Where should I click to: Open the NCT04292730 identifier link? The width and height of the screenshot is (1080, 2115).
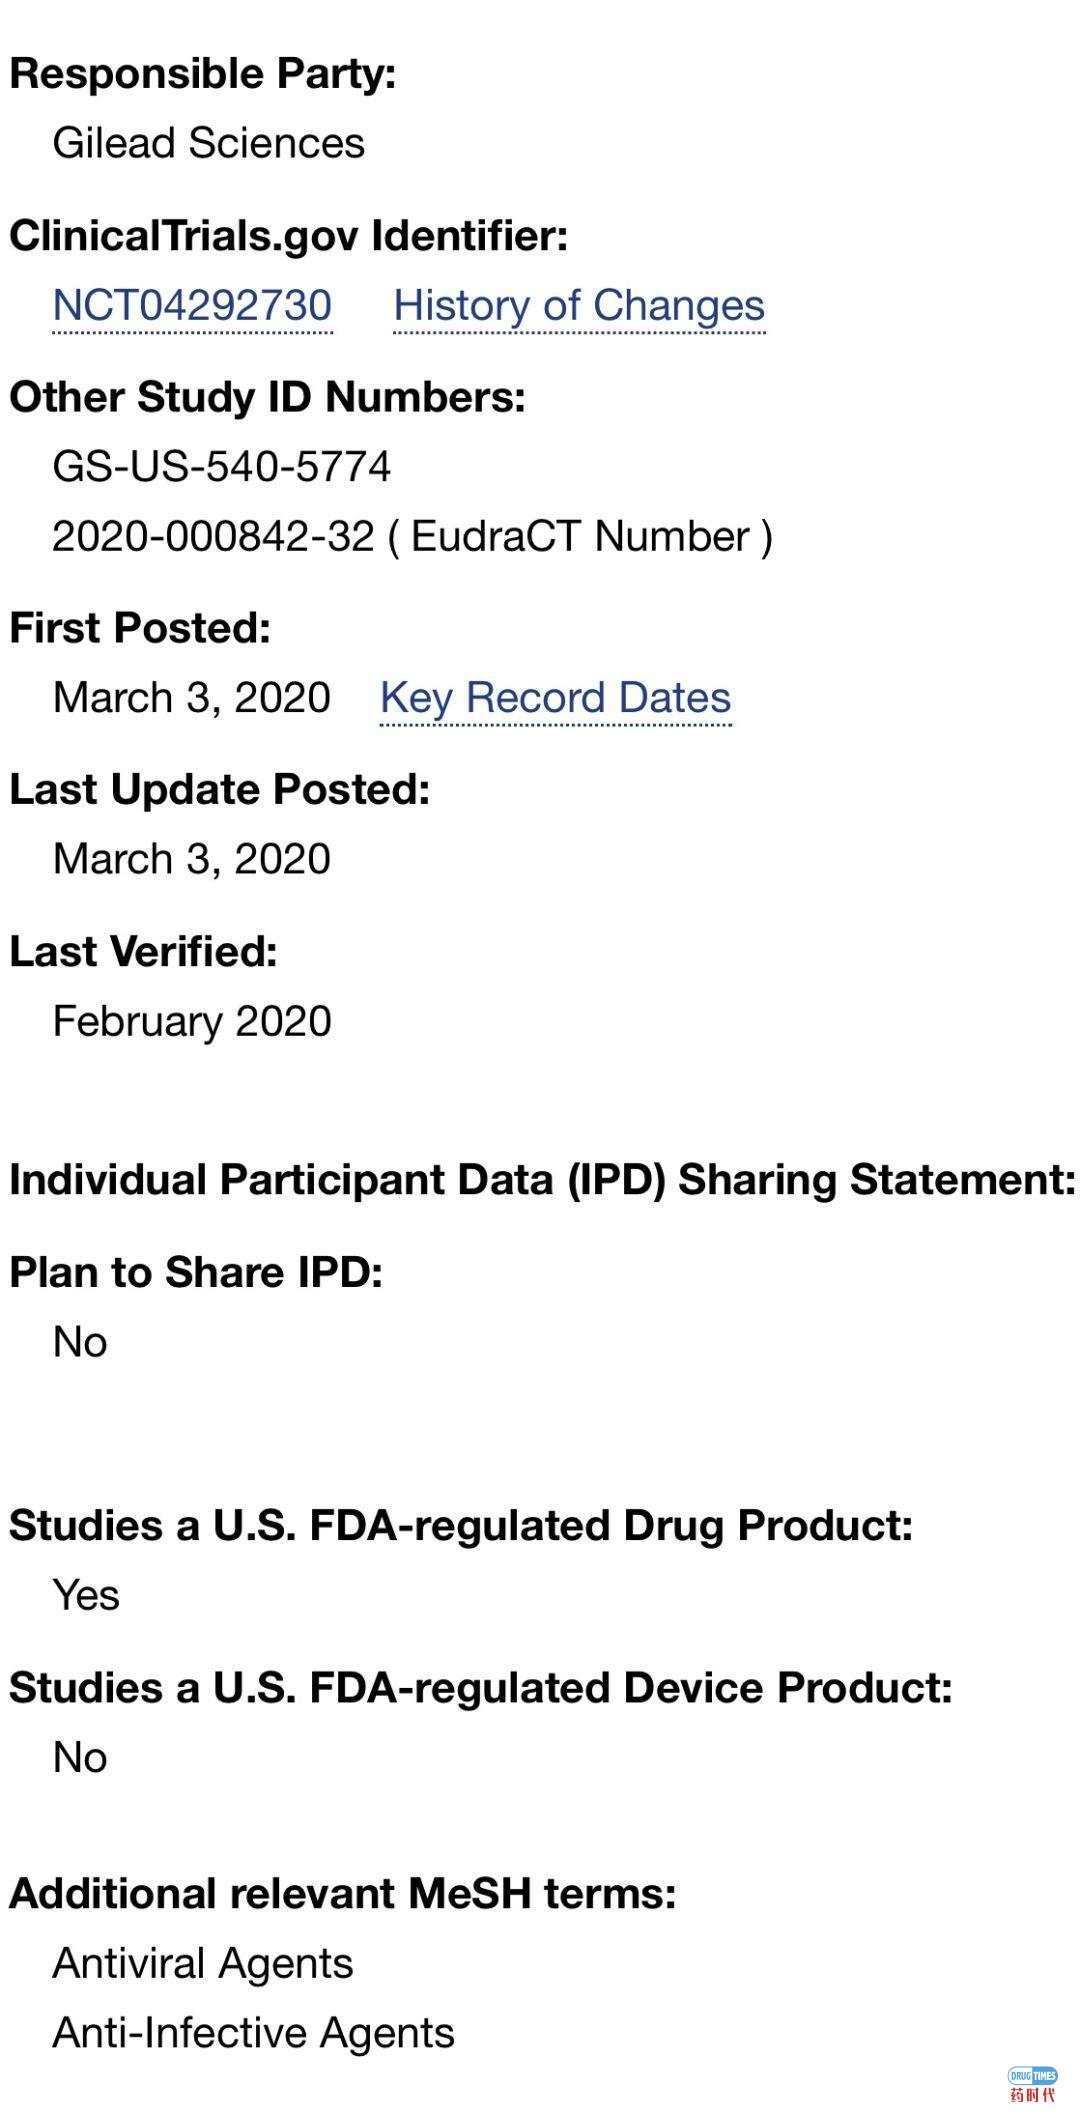coord(192,305)
